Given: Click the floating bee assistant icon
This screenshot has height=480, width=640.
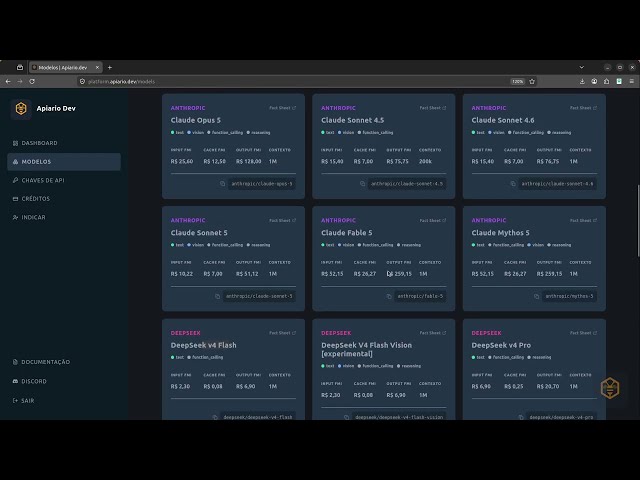Looking at the screenshot, I should tap(610, 388).
